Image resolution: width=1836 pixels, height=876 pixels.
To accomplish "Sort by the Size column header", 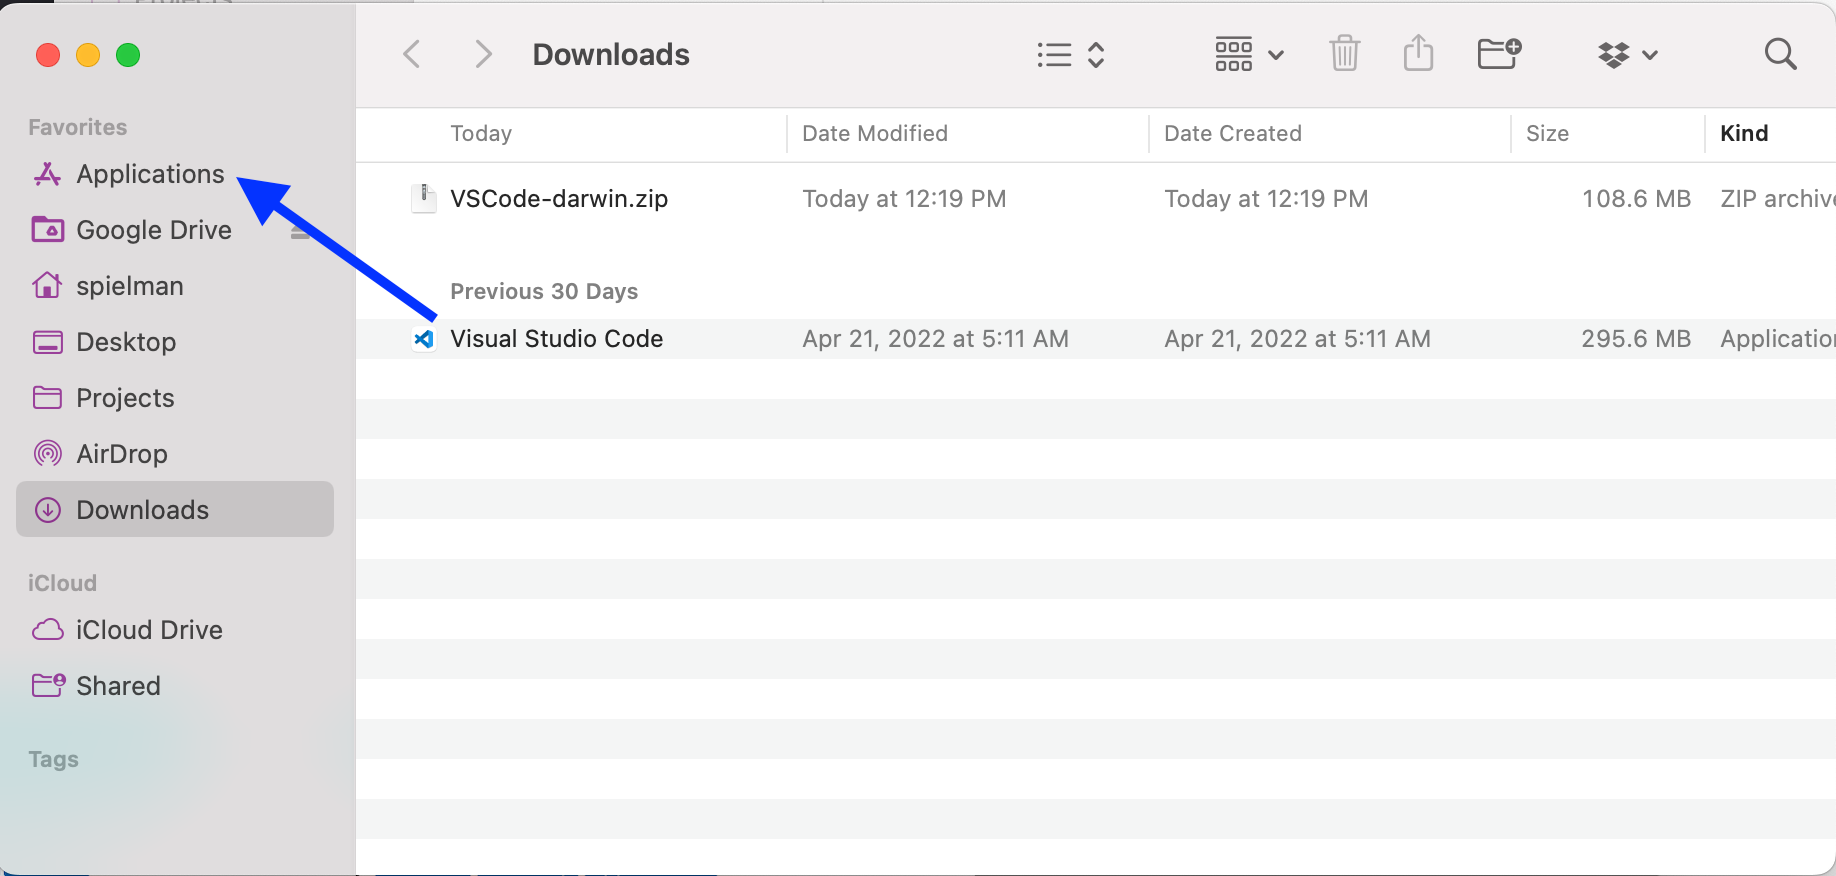I will pyautogui.click(x=1547, y=133).
